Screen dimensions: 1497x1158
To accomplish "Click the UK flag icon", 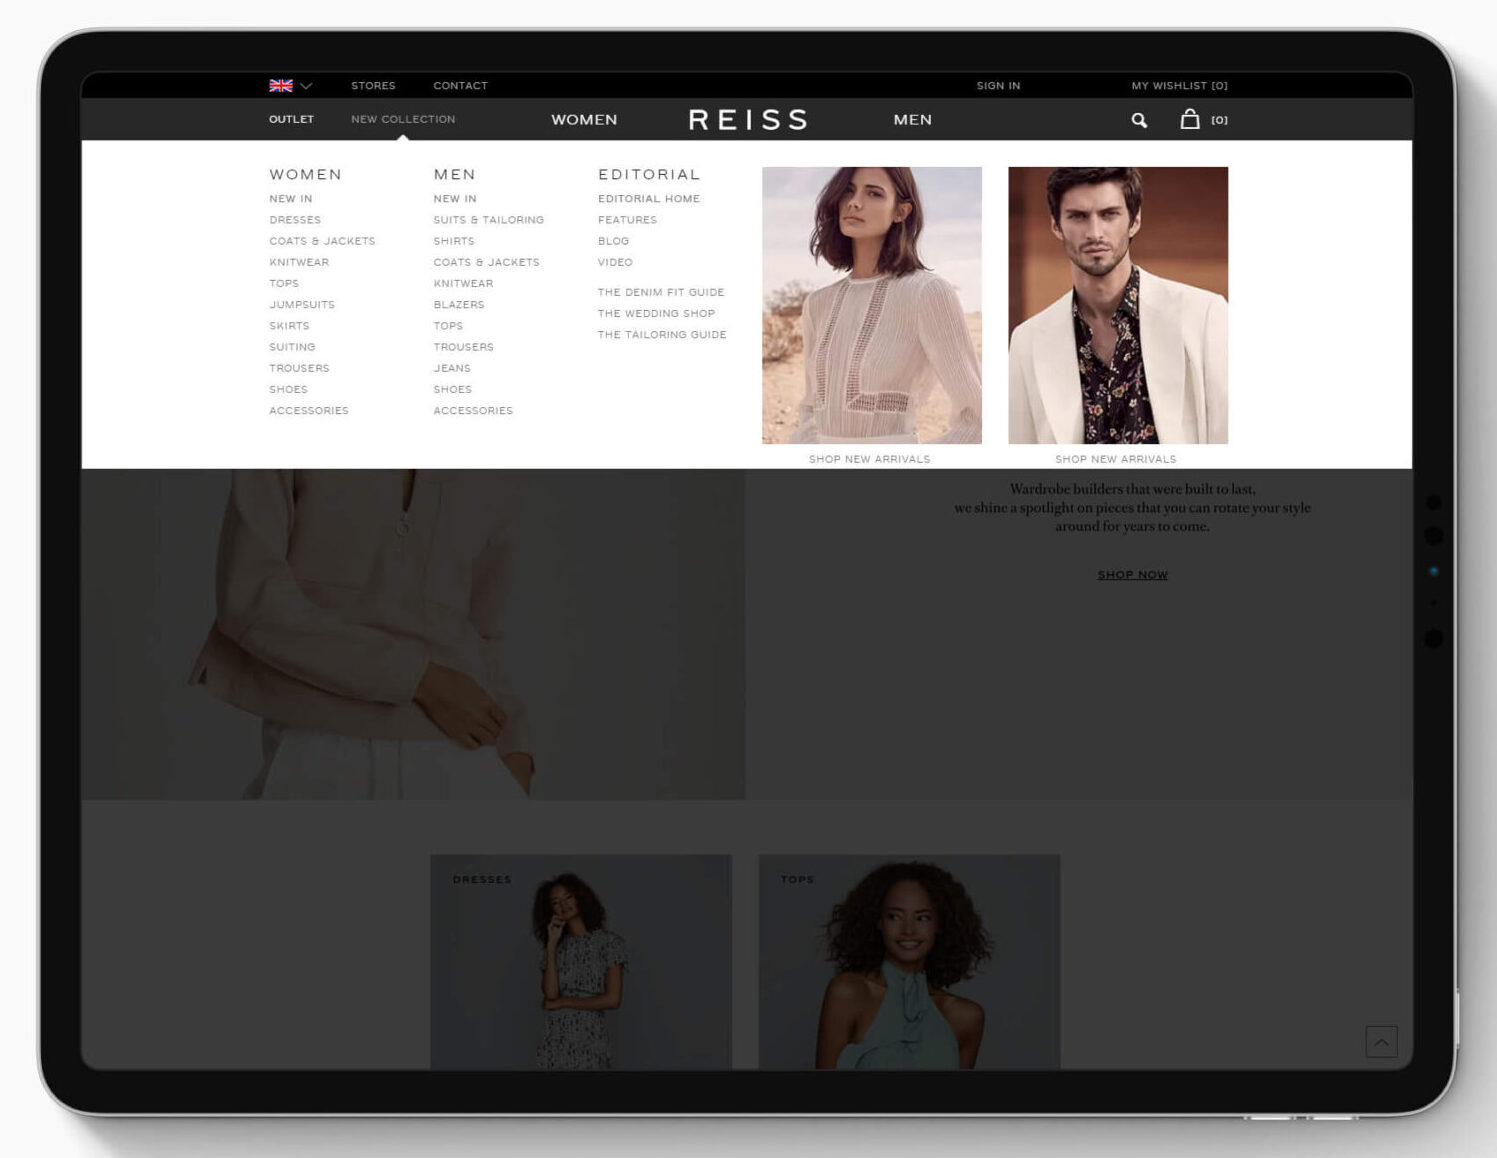I will tap(281, 86).
